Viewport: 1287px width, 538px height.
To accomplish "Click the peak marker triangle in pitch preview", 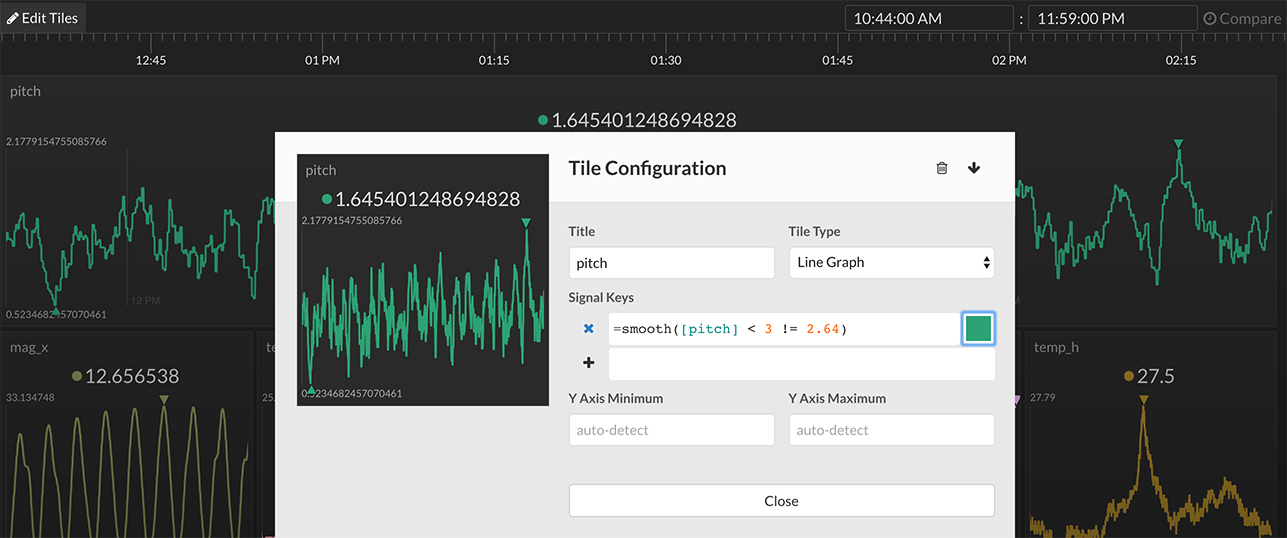I will tap(526, 223).
